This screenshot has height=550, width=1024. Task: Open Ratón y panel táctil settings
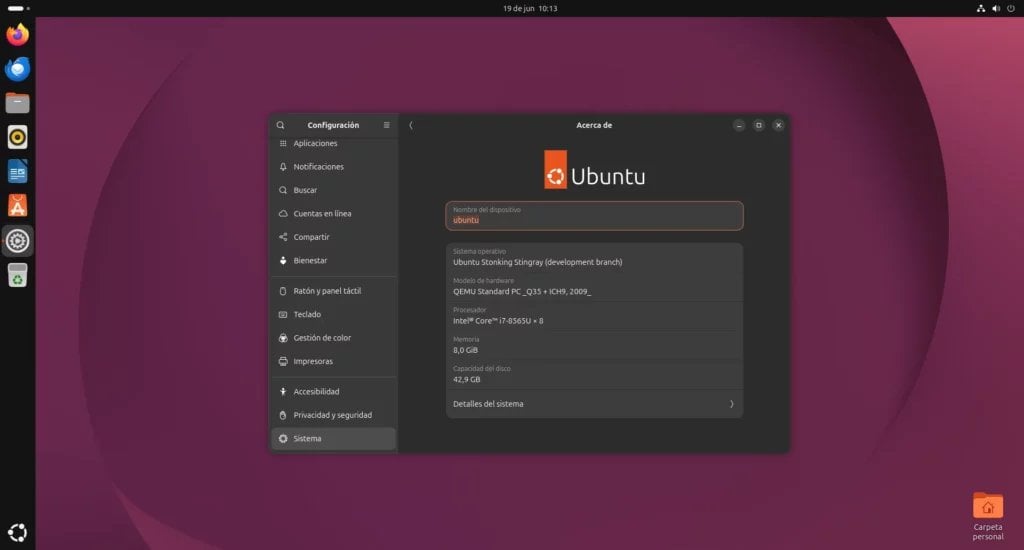click(x=333, y=291)
